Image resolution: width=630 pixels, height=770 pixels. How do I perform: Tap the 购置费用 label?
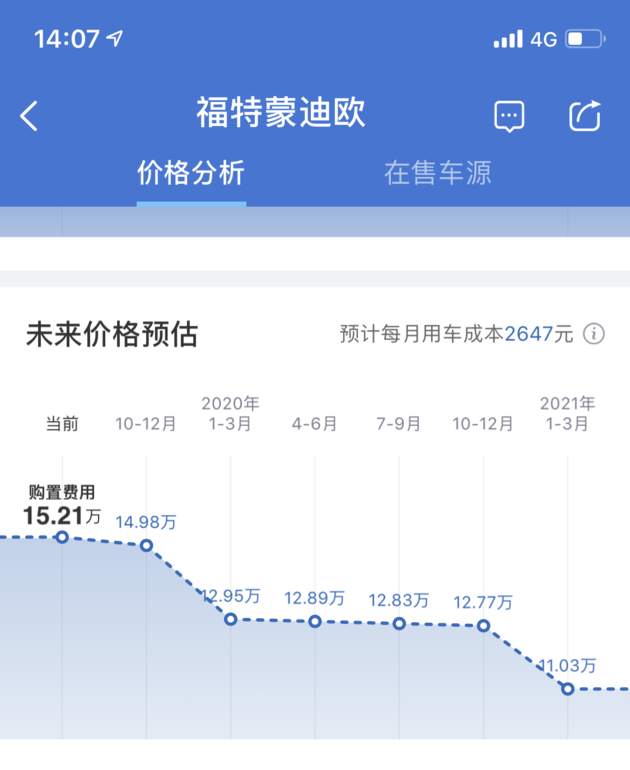62,492
